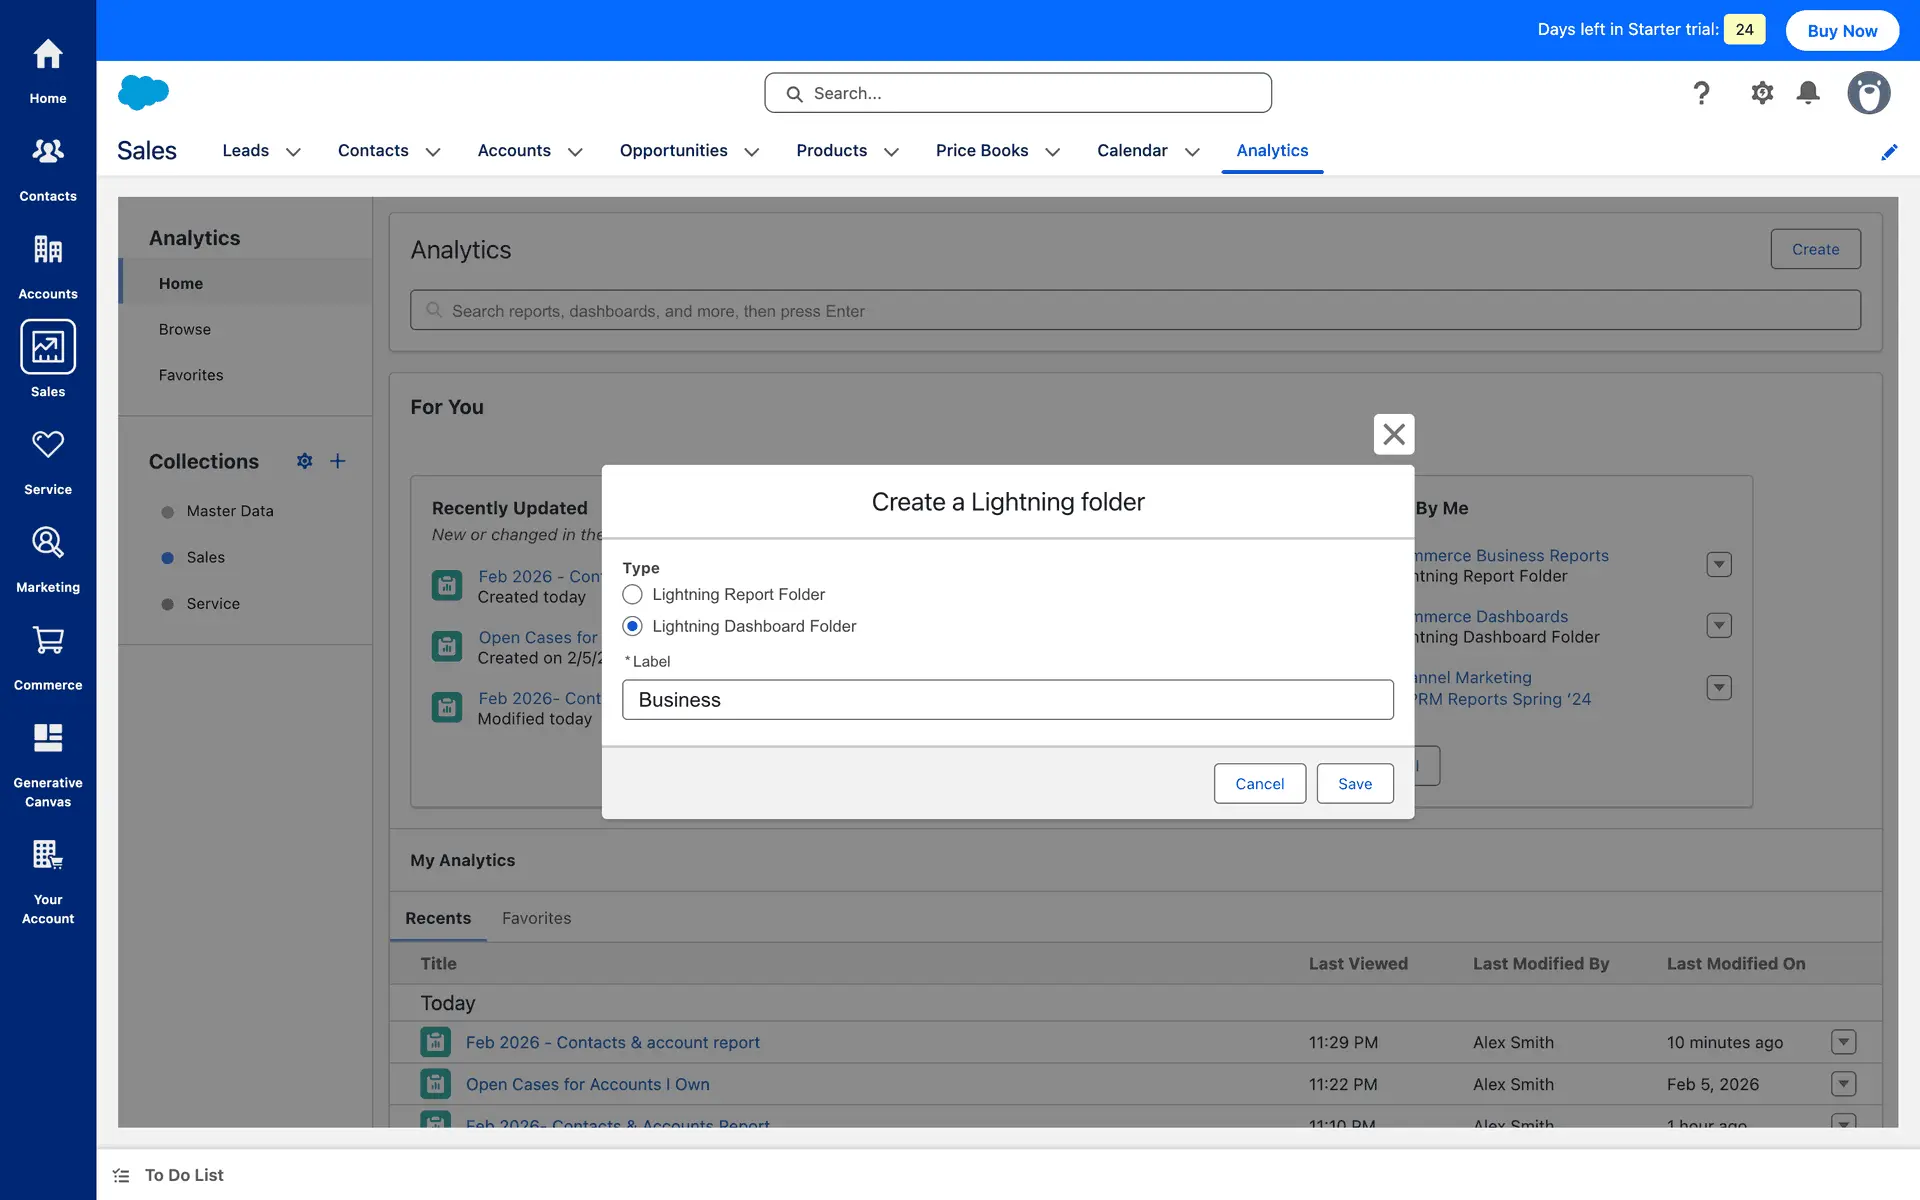Open the notifications bell
The height and width of the screenshot is (1200, 1920).
coord(1808,93)
